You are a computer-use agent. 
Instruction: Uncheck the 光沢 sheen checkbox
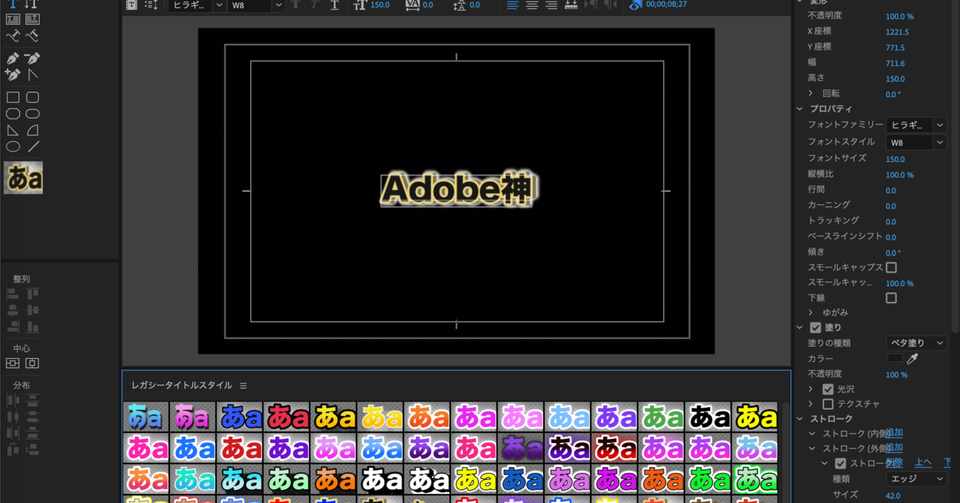[x=828, y=389]
